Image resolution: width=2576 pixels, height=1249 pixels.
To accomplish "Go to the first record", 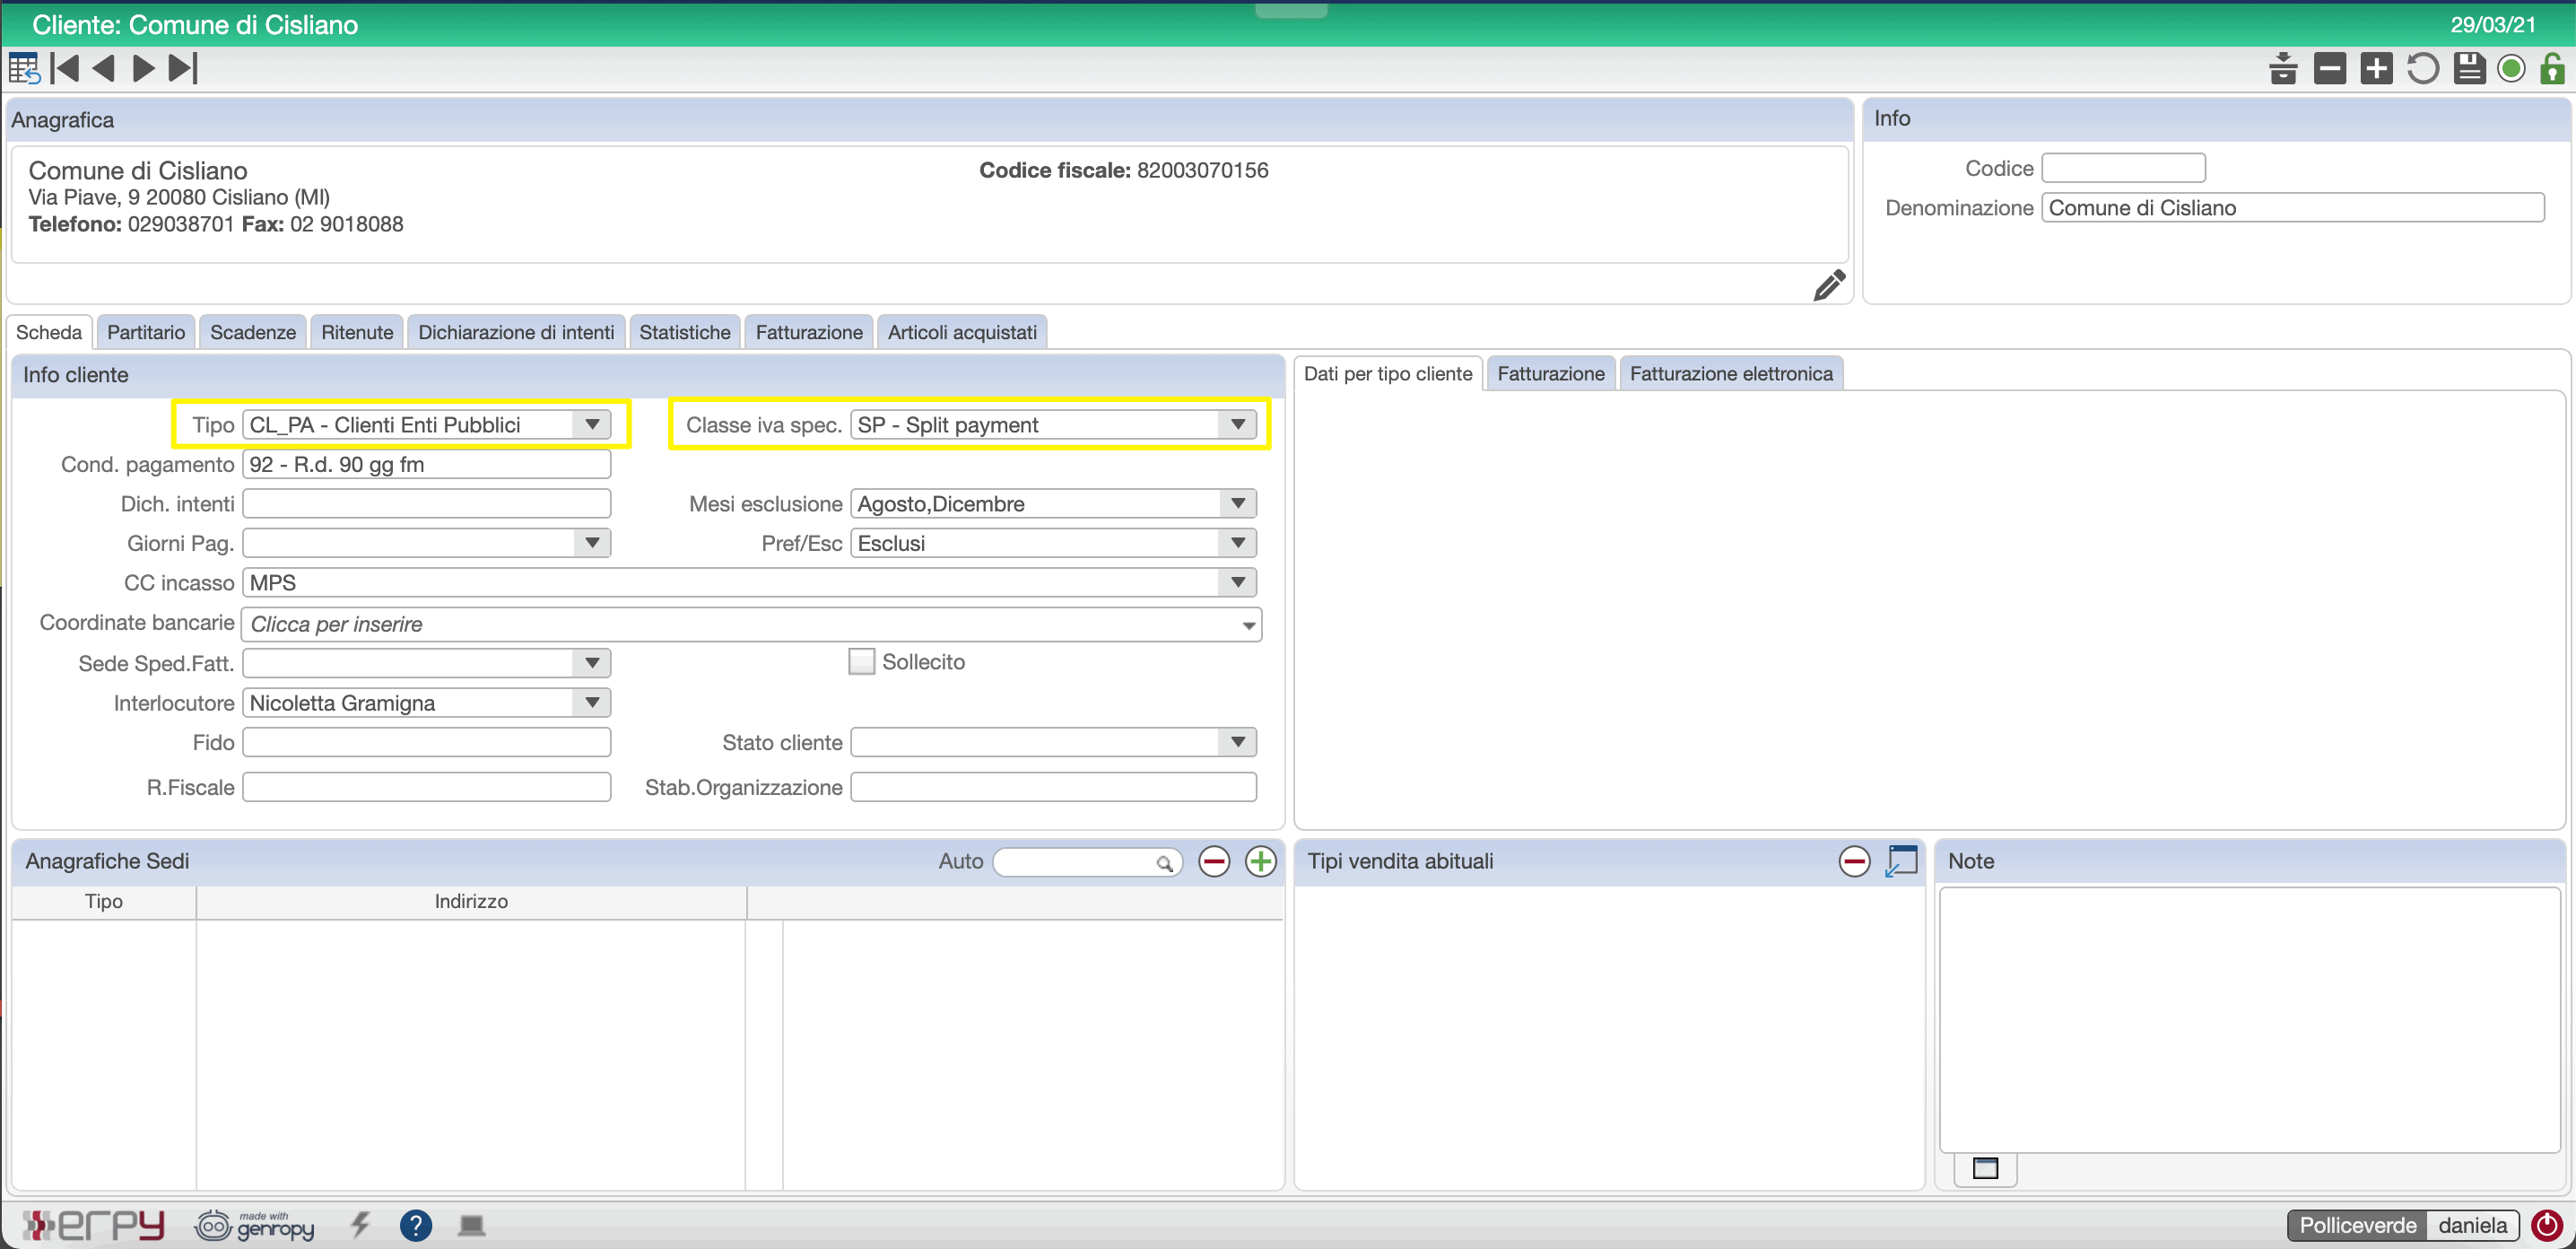I will click(65, 68).
